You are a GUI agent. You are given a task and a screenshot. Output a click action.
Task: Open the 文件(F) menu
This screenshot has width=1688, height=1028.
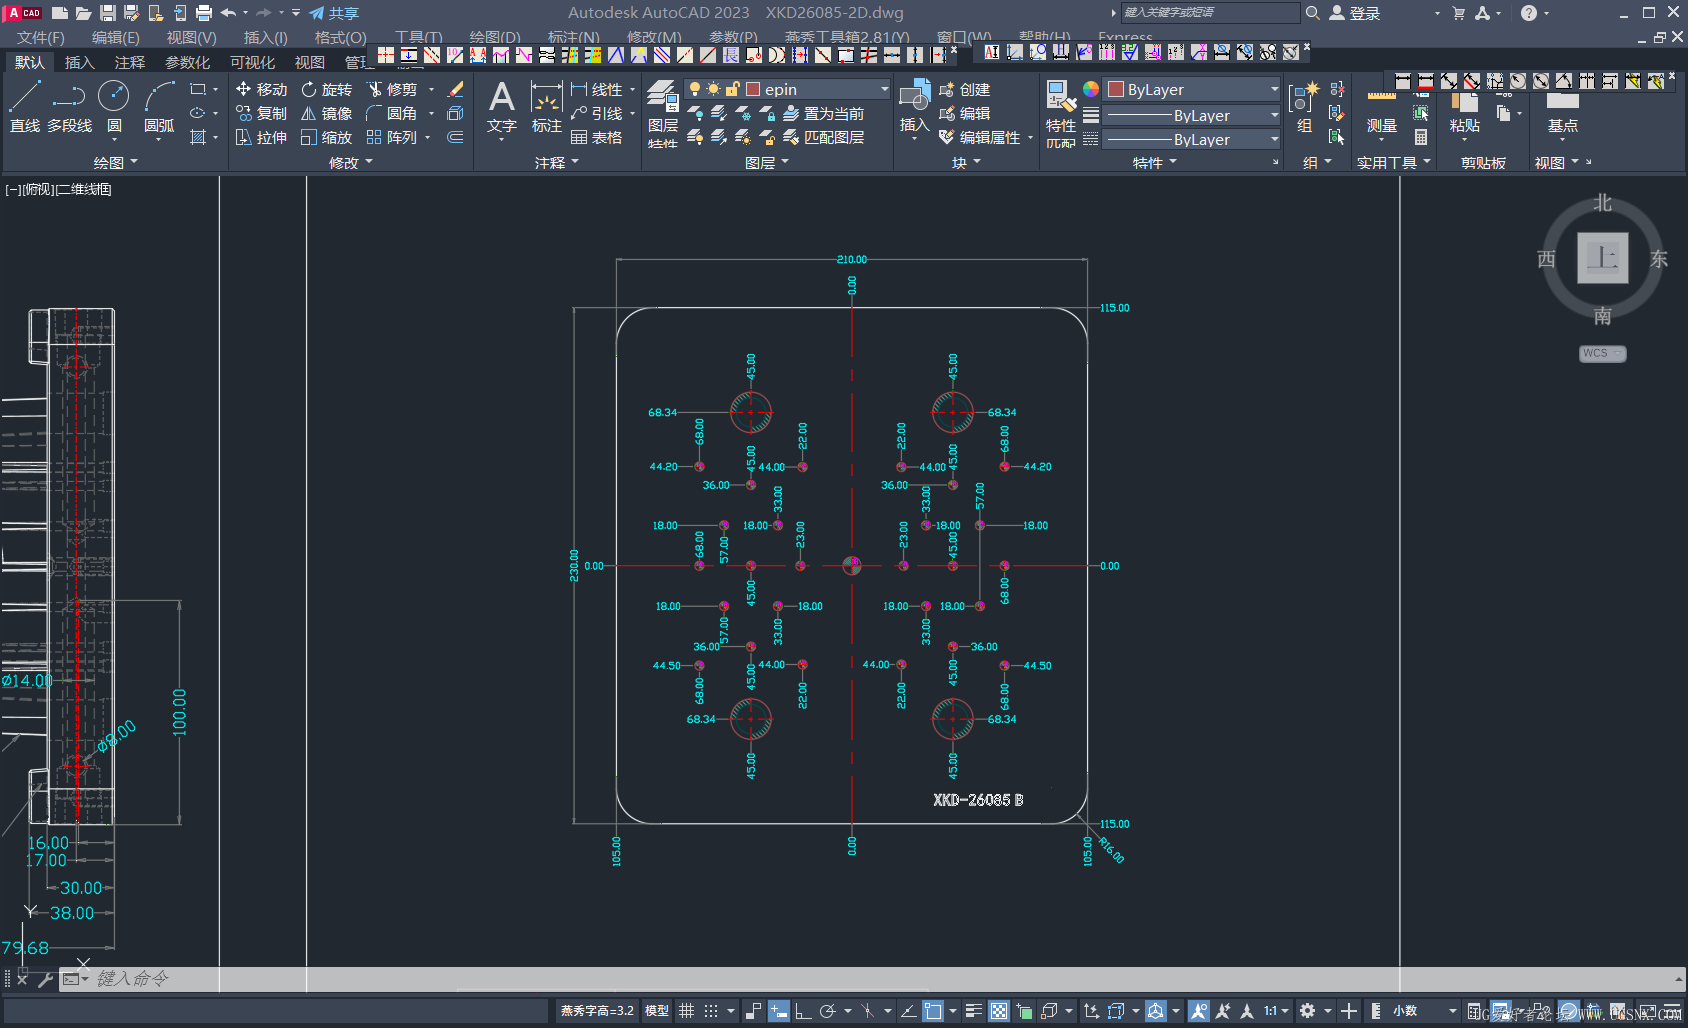click(x=40, y=37)
